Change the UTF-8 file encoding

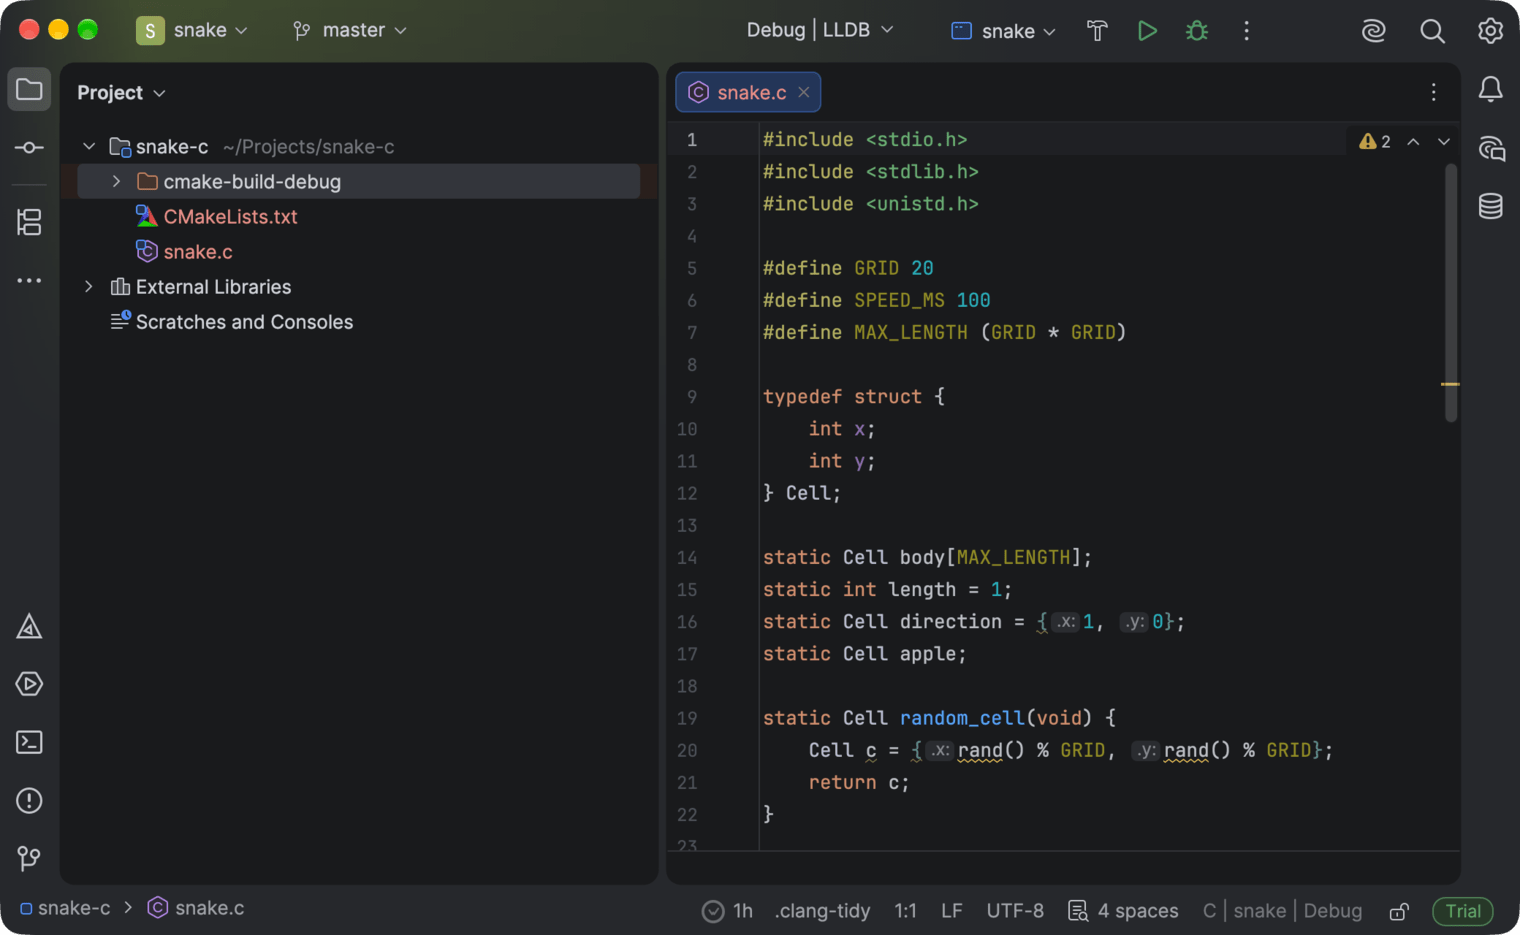(x=1015, y=911)
